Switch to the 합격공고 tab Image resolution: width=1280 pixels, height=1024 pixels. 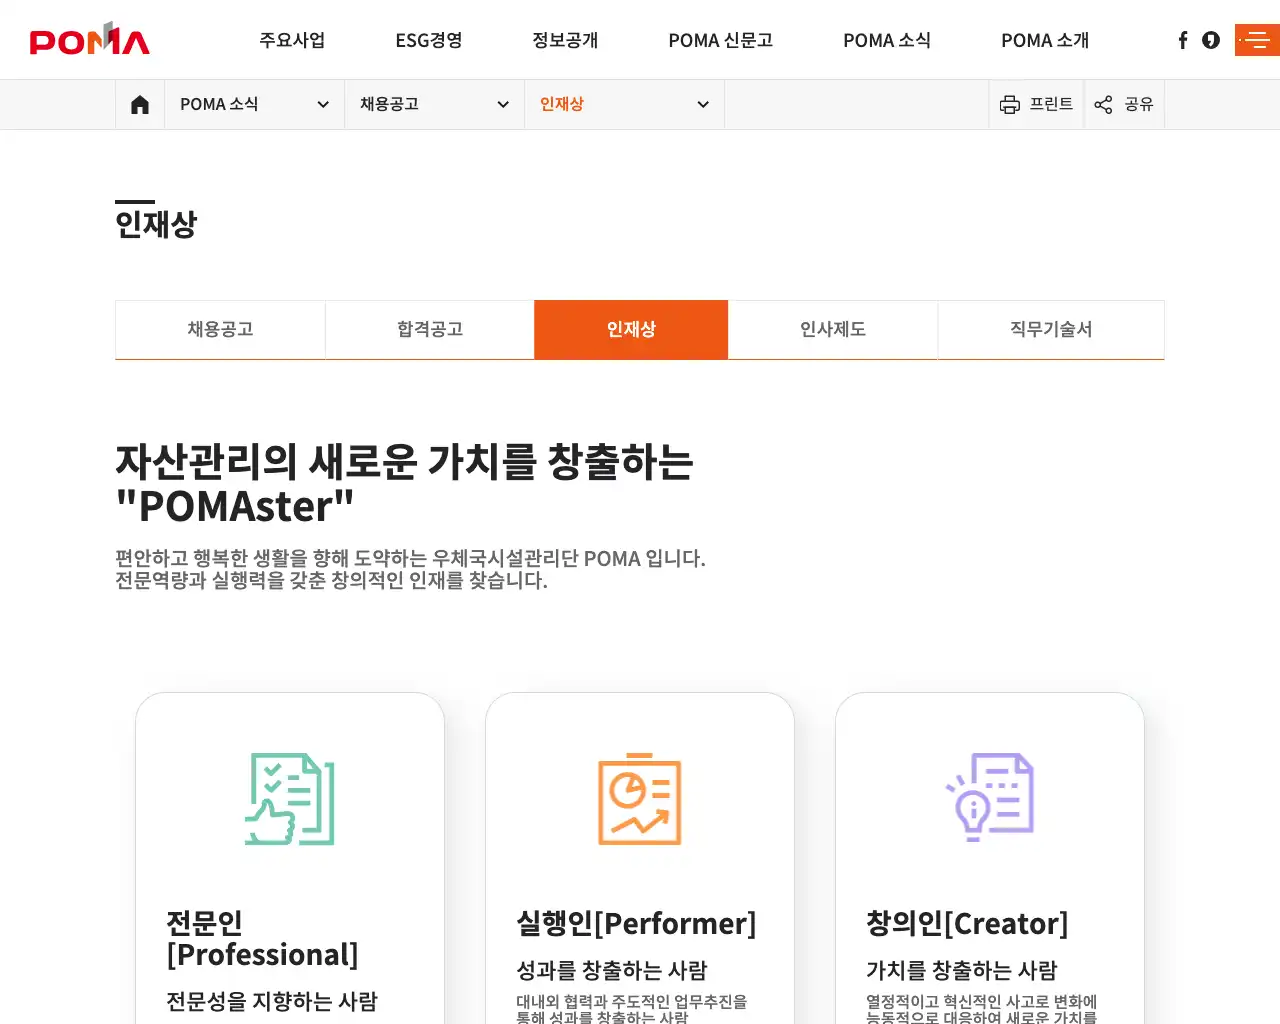coord(430,329)
